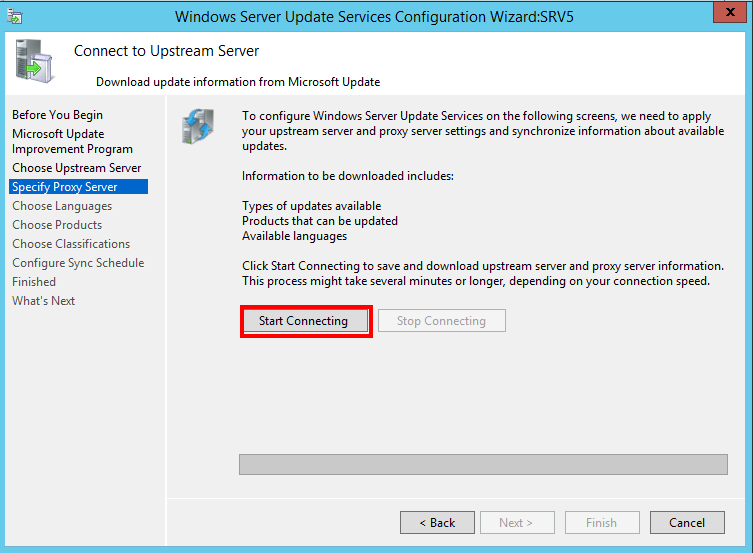The image size is (753, 553).
Task: Click the 'Information to be downloaded includes:' text
Action: click(348, 176)
